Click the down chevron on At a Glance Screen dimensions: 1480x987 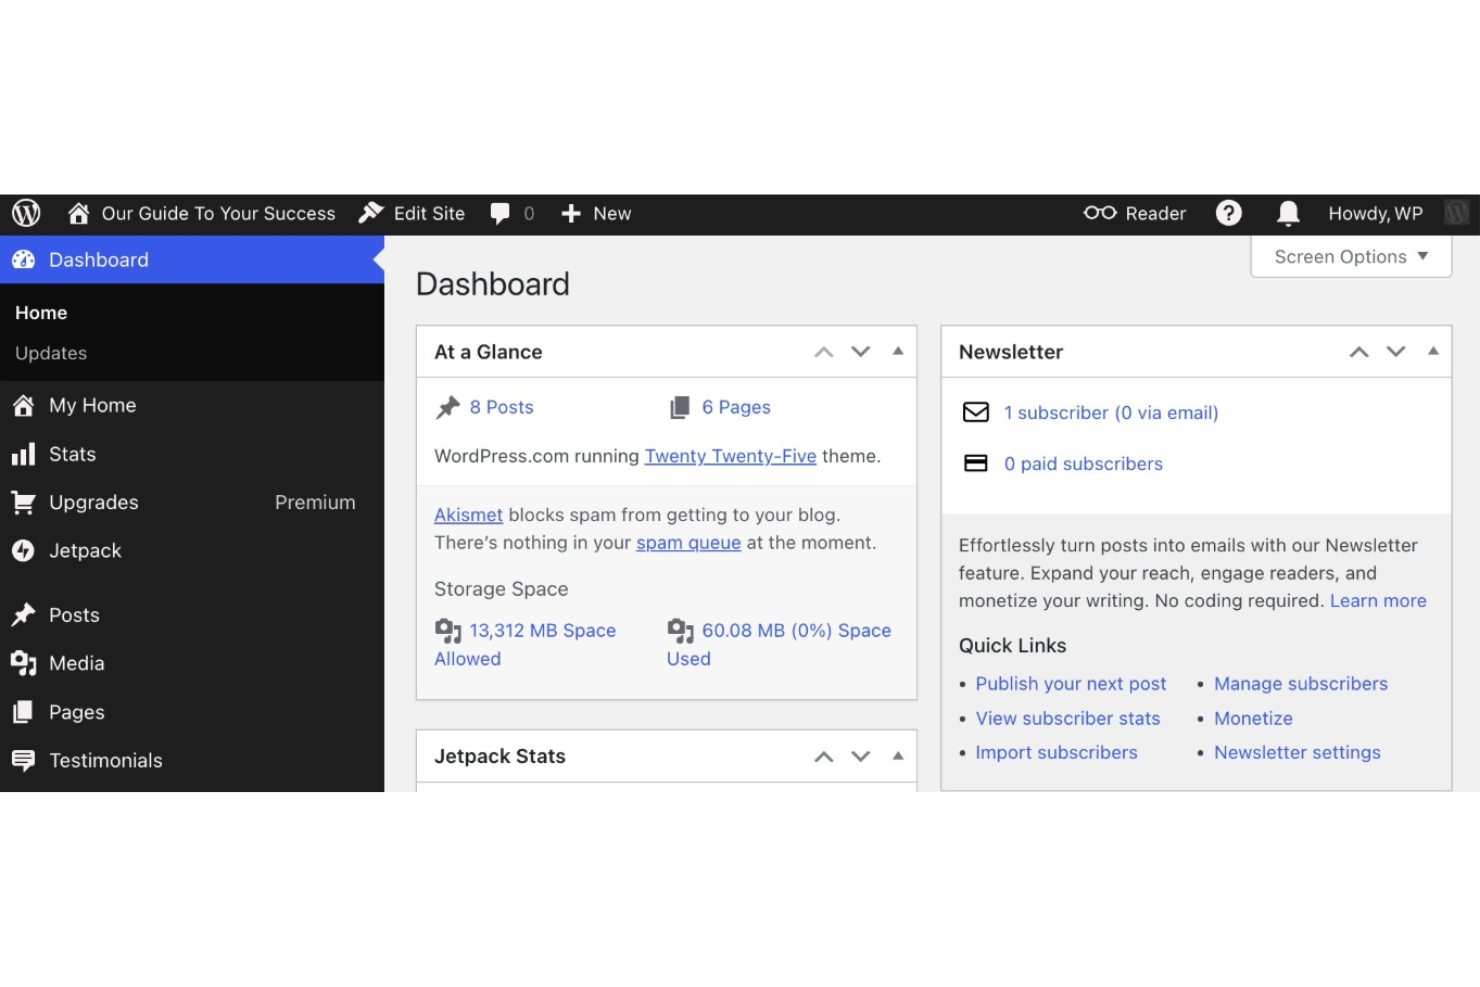tap(860, 351)
